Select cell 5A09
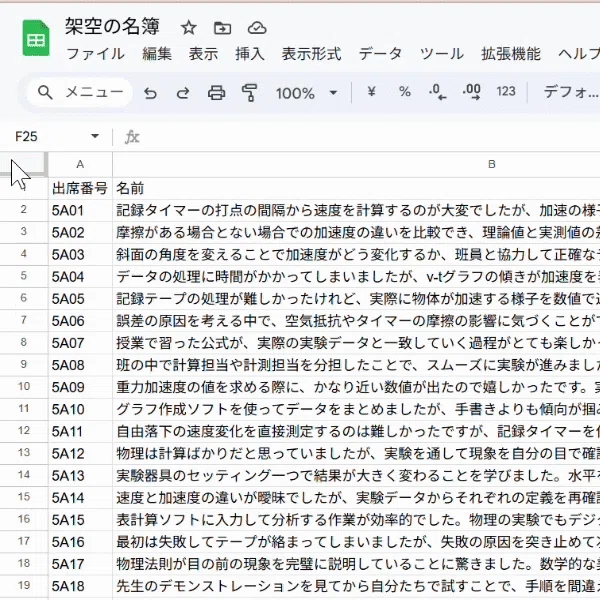This screenshot has width=600, height=600. 80,387
